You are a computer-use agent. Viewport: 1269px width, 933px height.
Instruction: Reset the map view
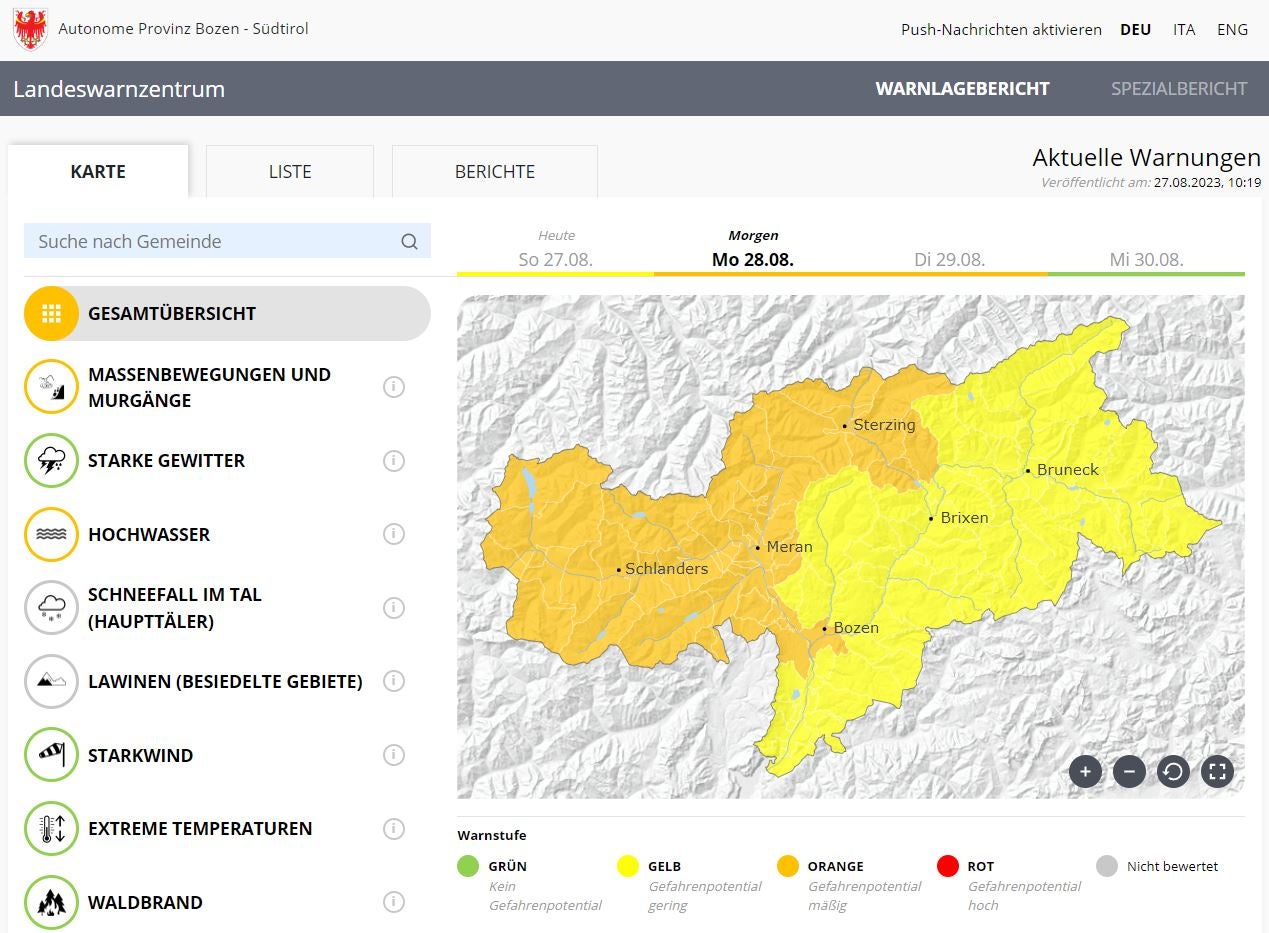pos(1173,771)
